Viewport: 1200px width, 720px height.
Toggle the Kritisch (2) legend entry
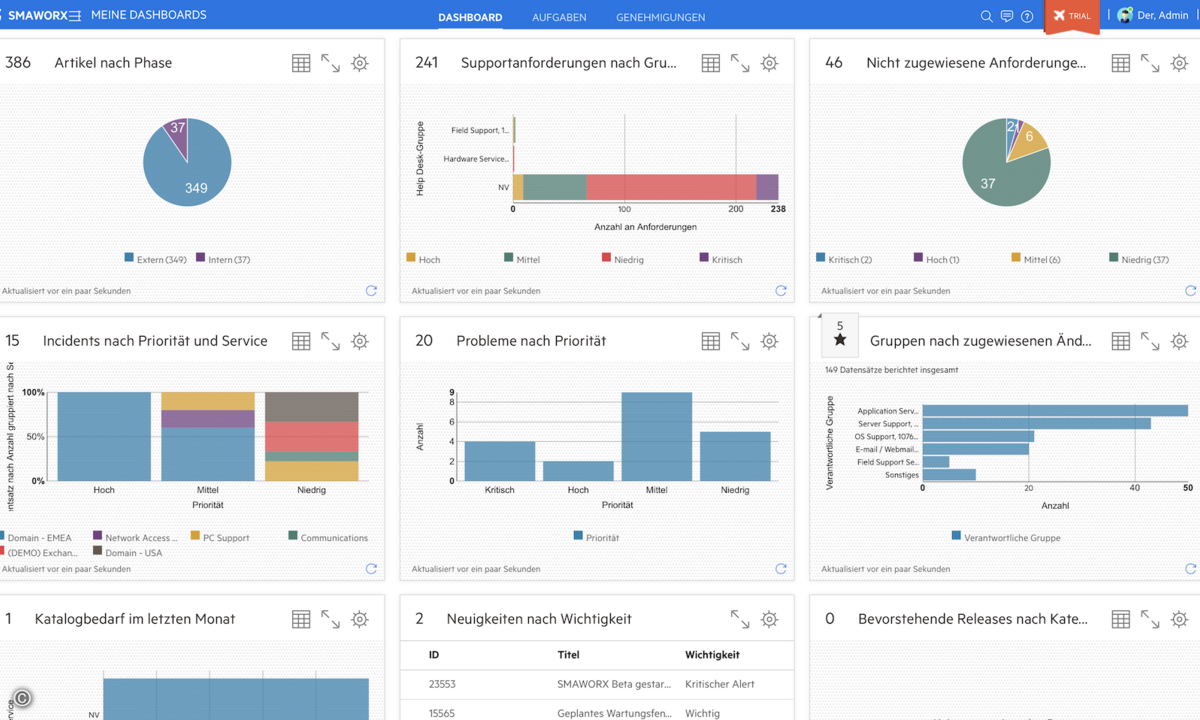pyautogui.click(x=844, y=259)
